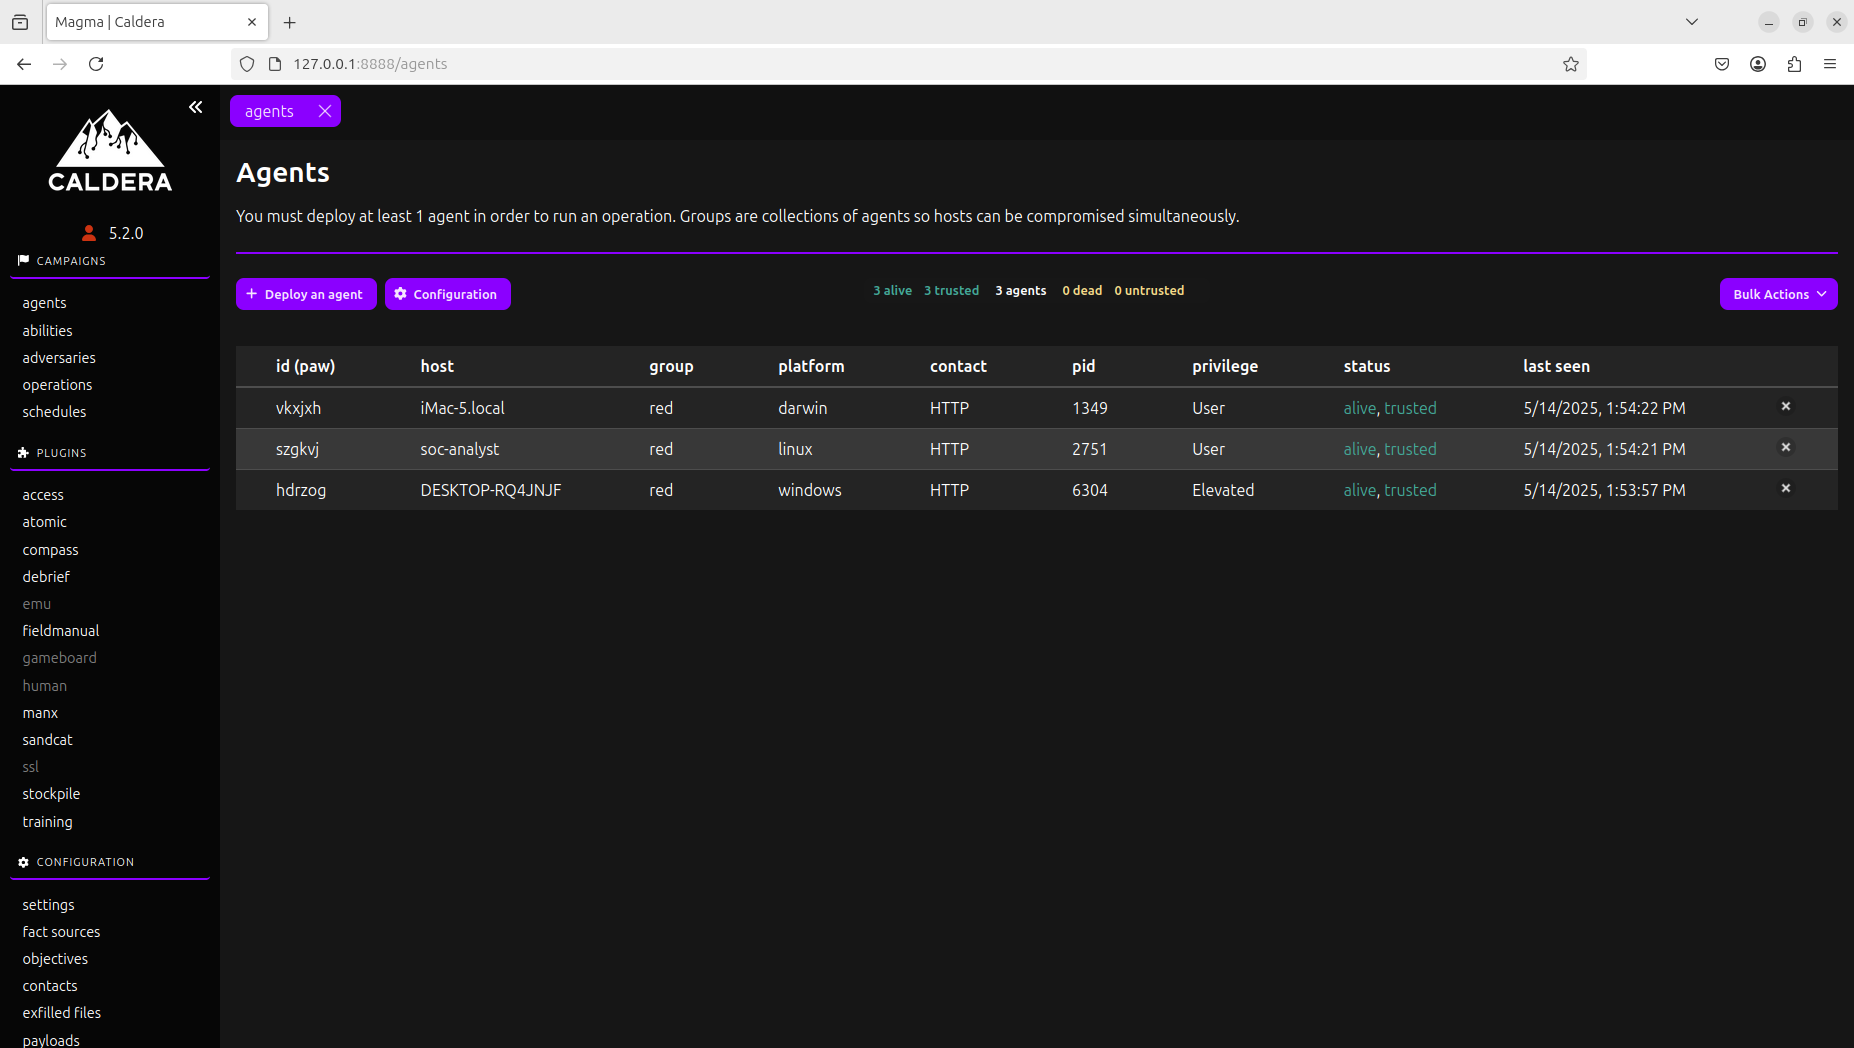
Task: Expand the Bulk Actions dropdown
Action: pos(1778,294)
